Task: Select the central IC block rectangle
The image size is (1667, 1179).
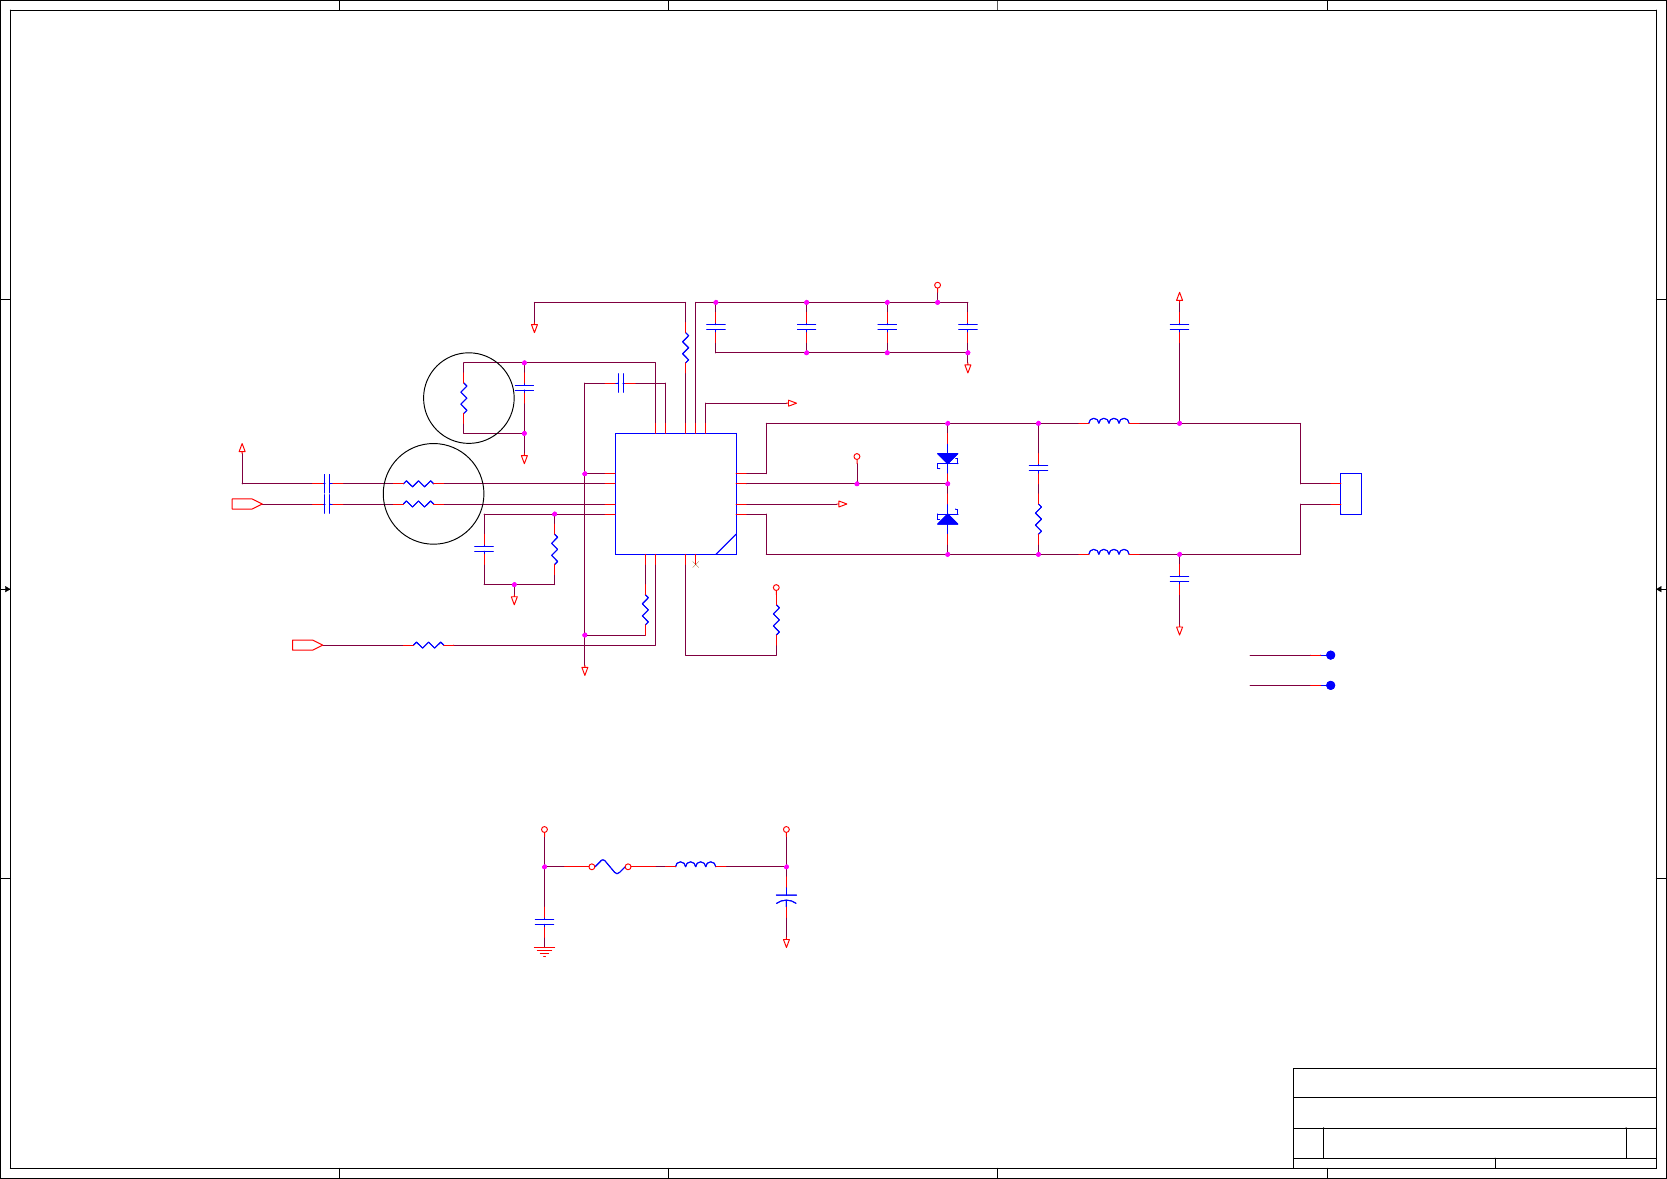Action: tap(676, 494)
